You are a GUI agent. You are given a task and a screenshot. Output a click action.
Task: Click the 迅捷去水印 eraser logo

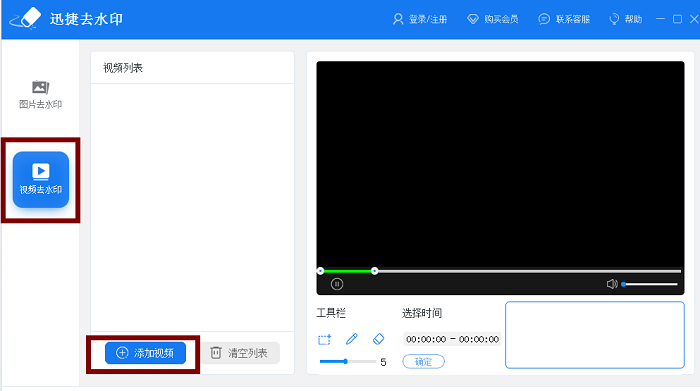(x=25, y=19)
